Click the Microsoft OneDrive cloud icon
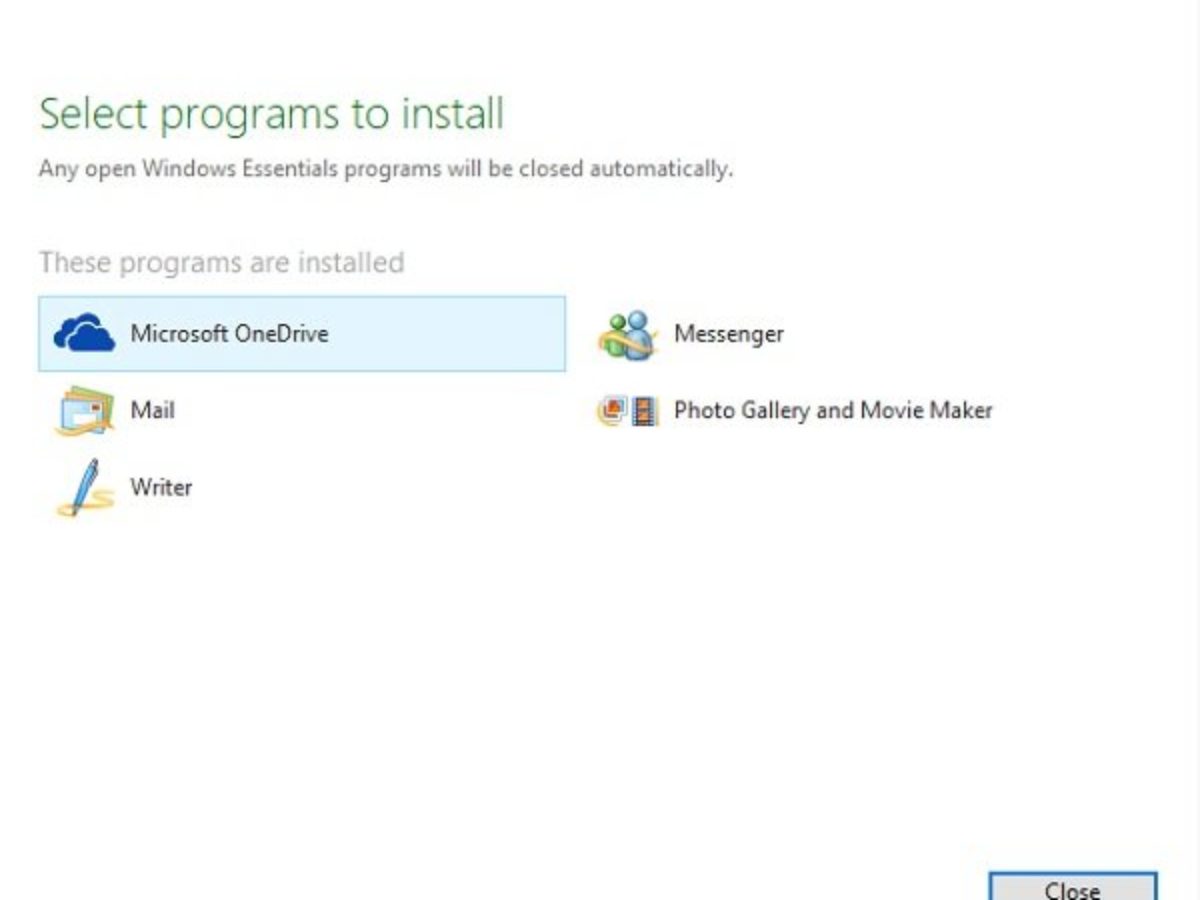Screen dimensions: 1200x900 (x=85, y=333)
